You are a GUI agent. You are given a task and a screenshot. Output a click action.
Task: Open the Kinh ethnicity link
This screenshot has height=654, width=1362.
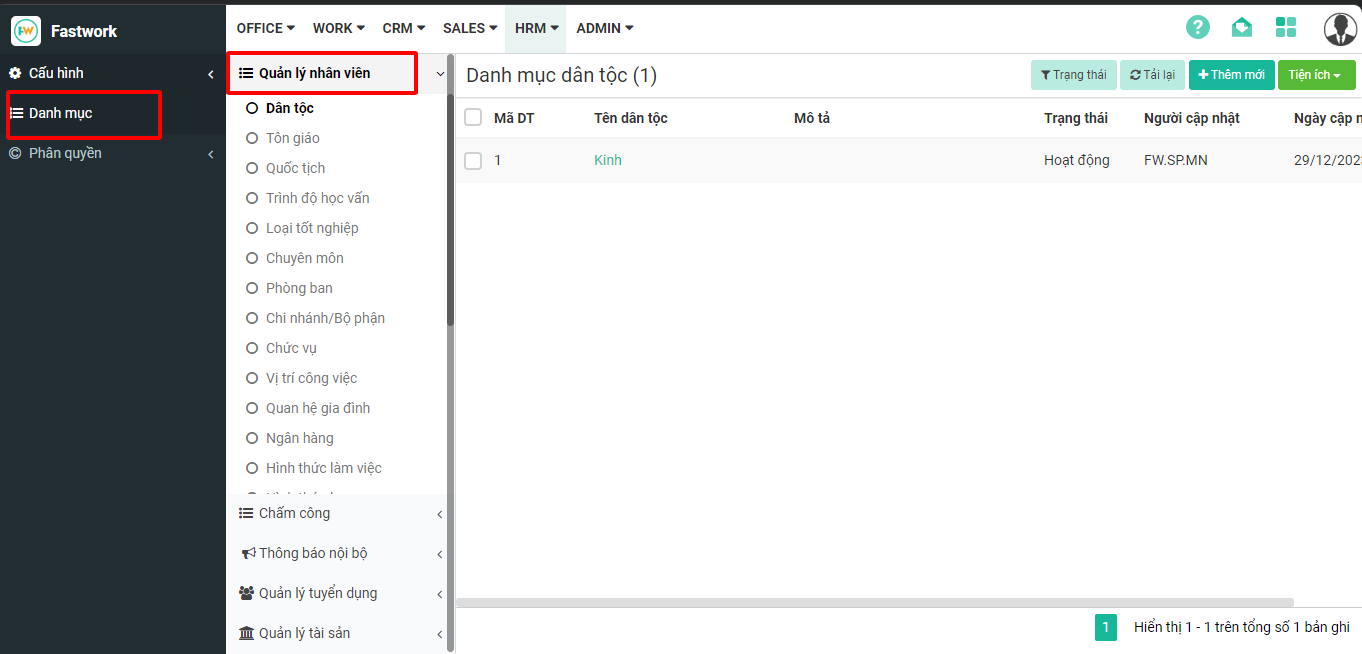tap(607, 160)
